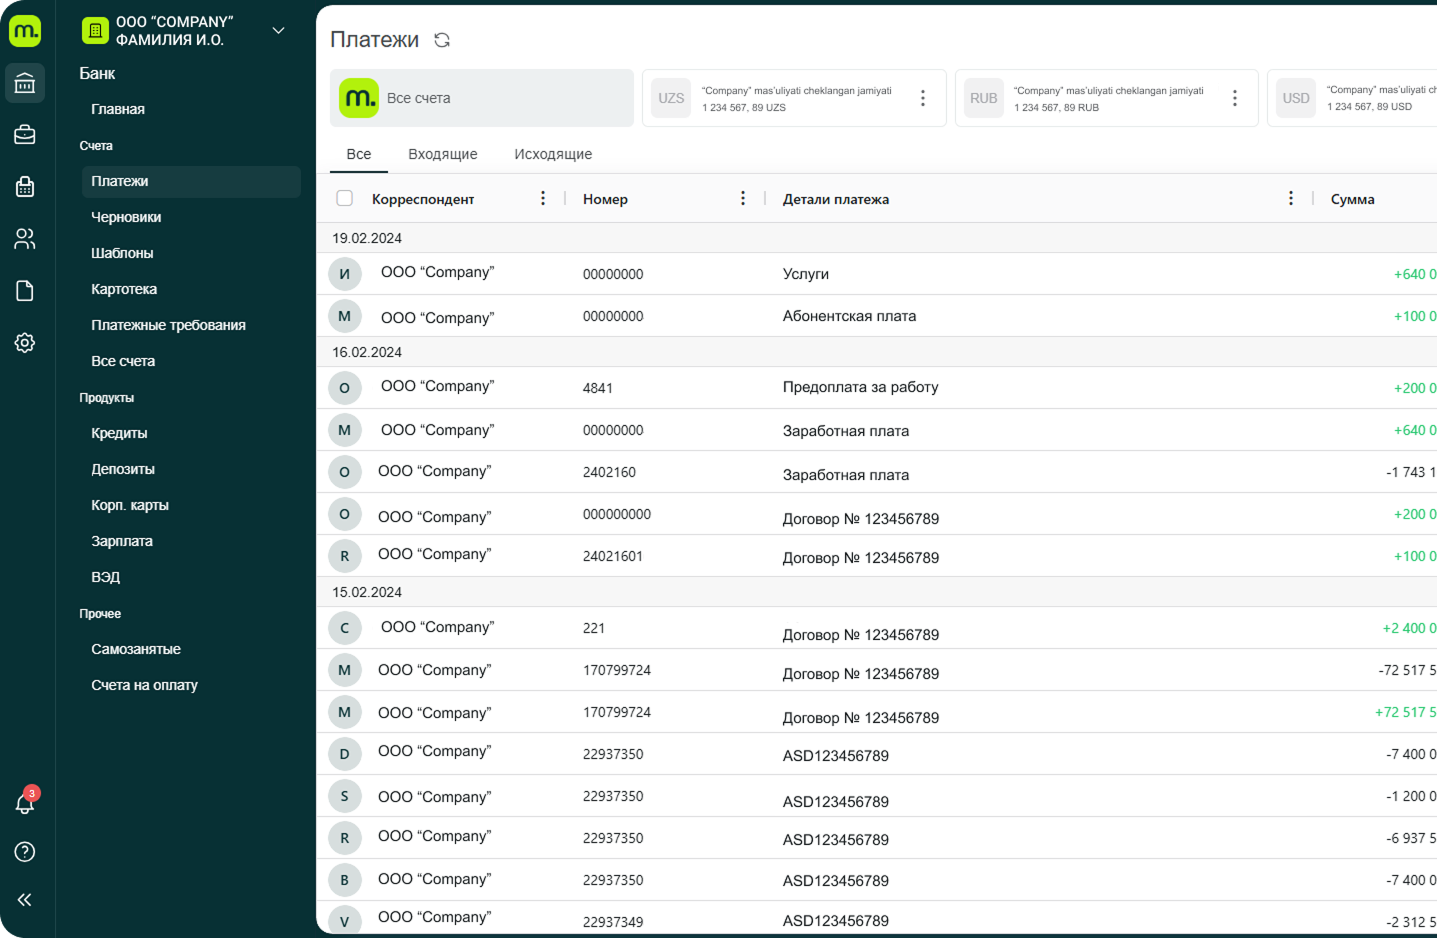Select the Все счета account card
This screenshot has width=1437, height=938.
(482, 98)
